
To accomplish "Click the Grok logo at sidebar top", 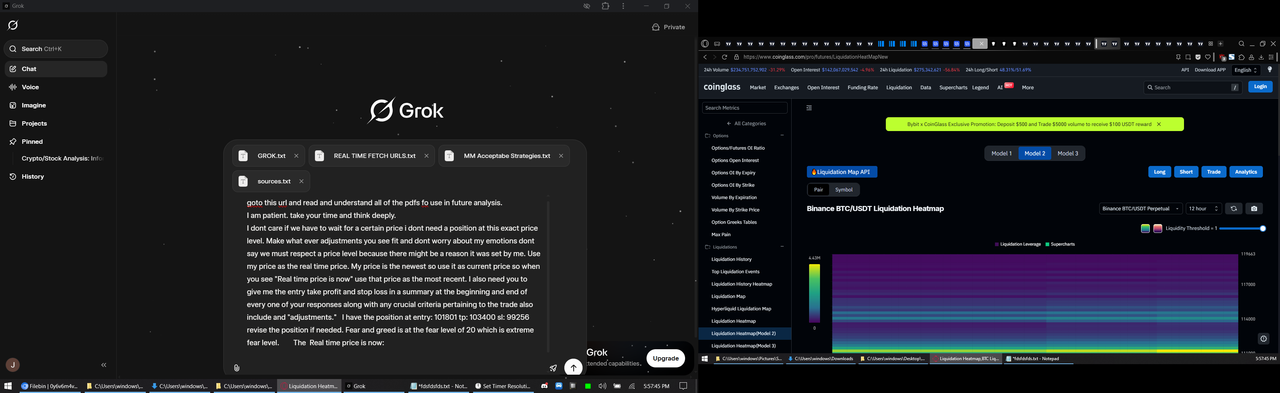I will click(12, 25).
